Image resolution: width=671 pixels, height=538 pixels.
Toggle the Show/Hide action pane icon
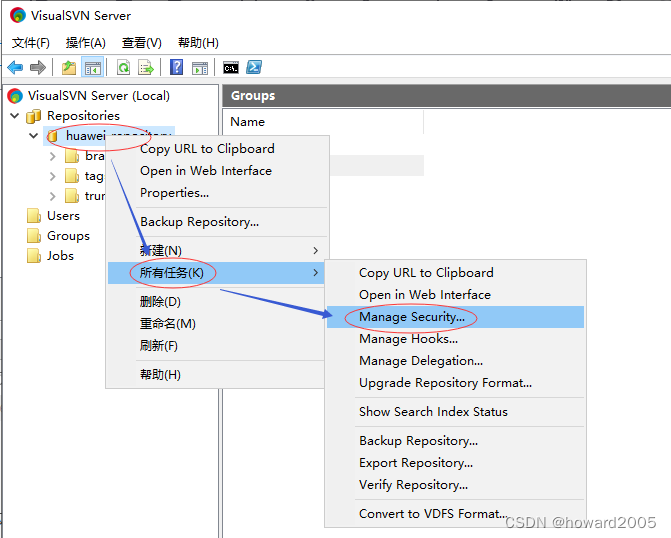coord(200,68)
